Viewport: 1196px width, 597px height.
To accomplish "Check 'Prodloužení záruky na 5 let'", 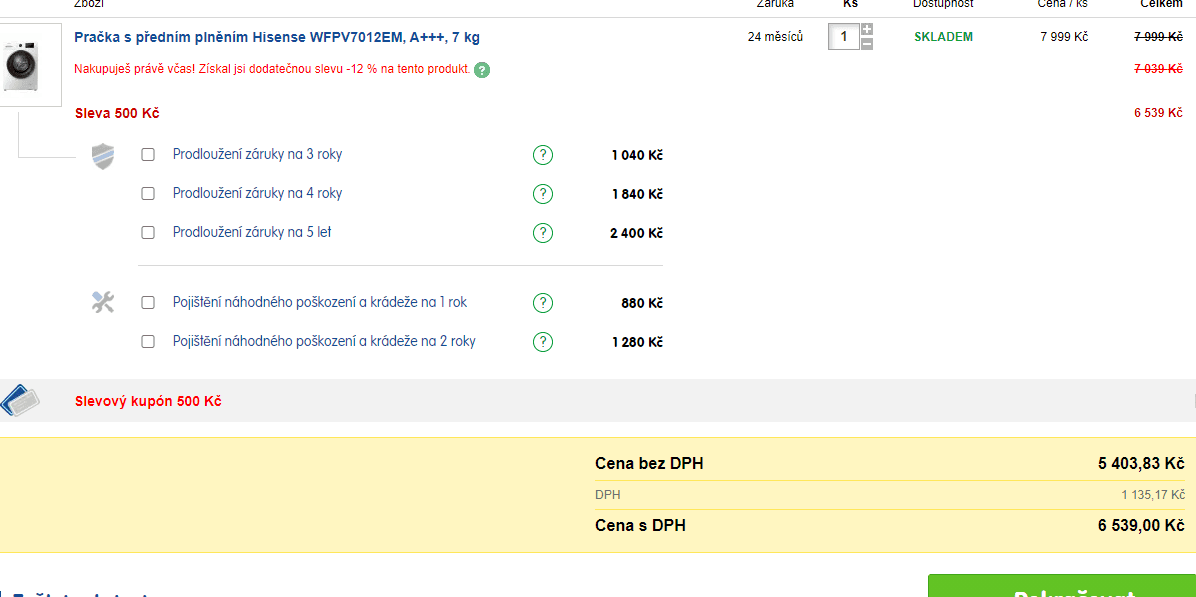I will (148, 233).
